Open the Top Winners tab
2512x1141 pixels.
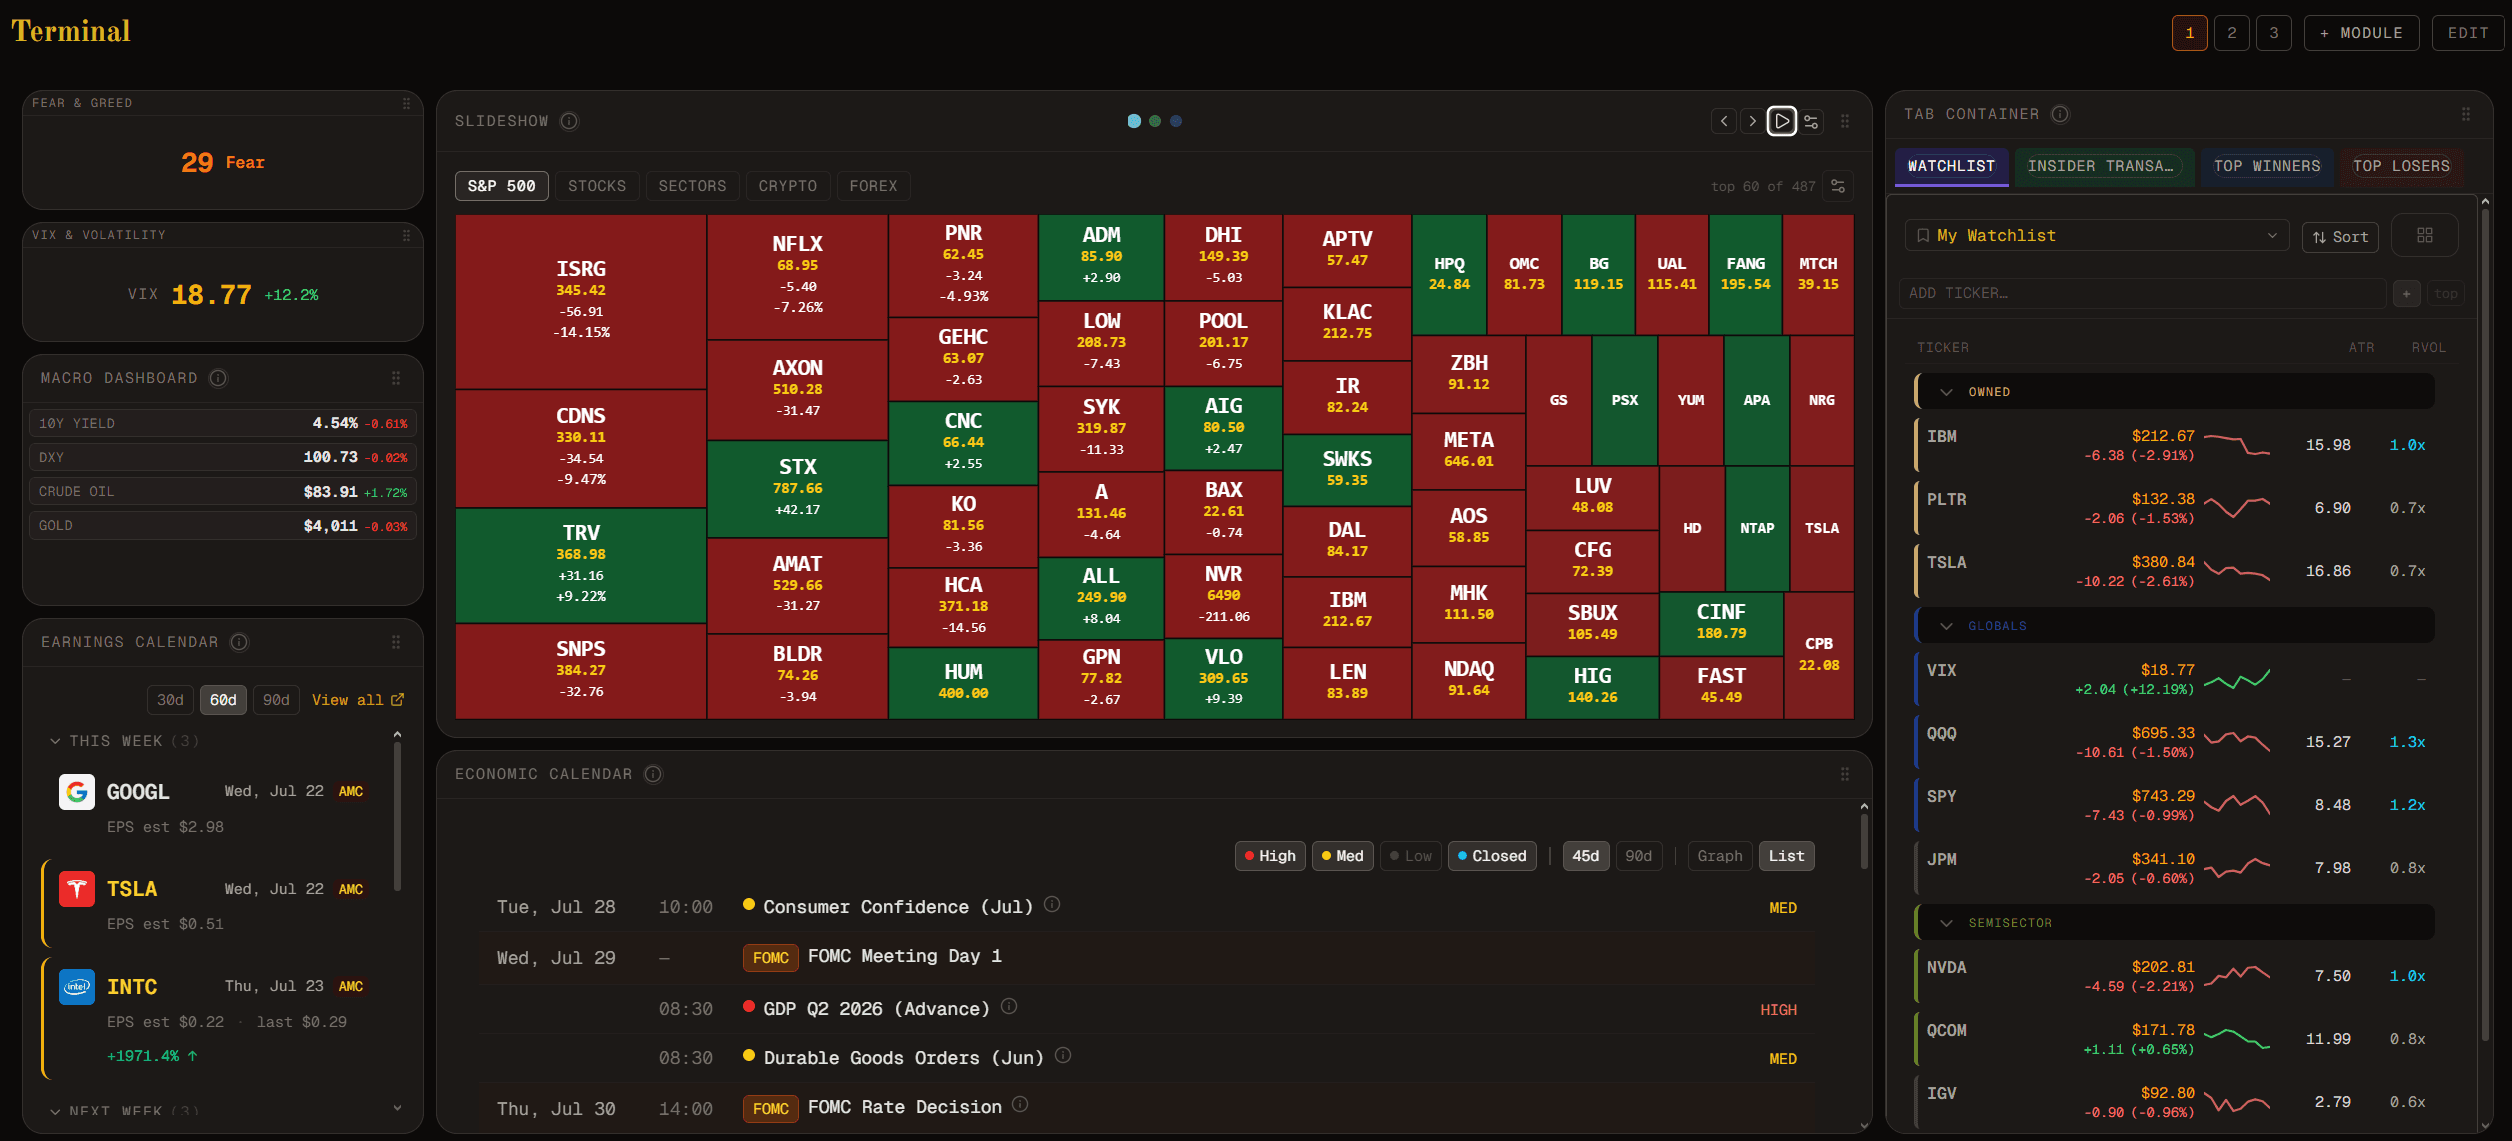2267,166
